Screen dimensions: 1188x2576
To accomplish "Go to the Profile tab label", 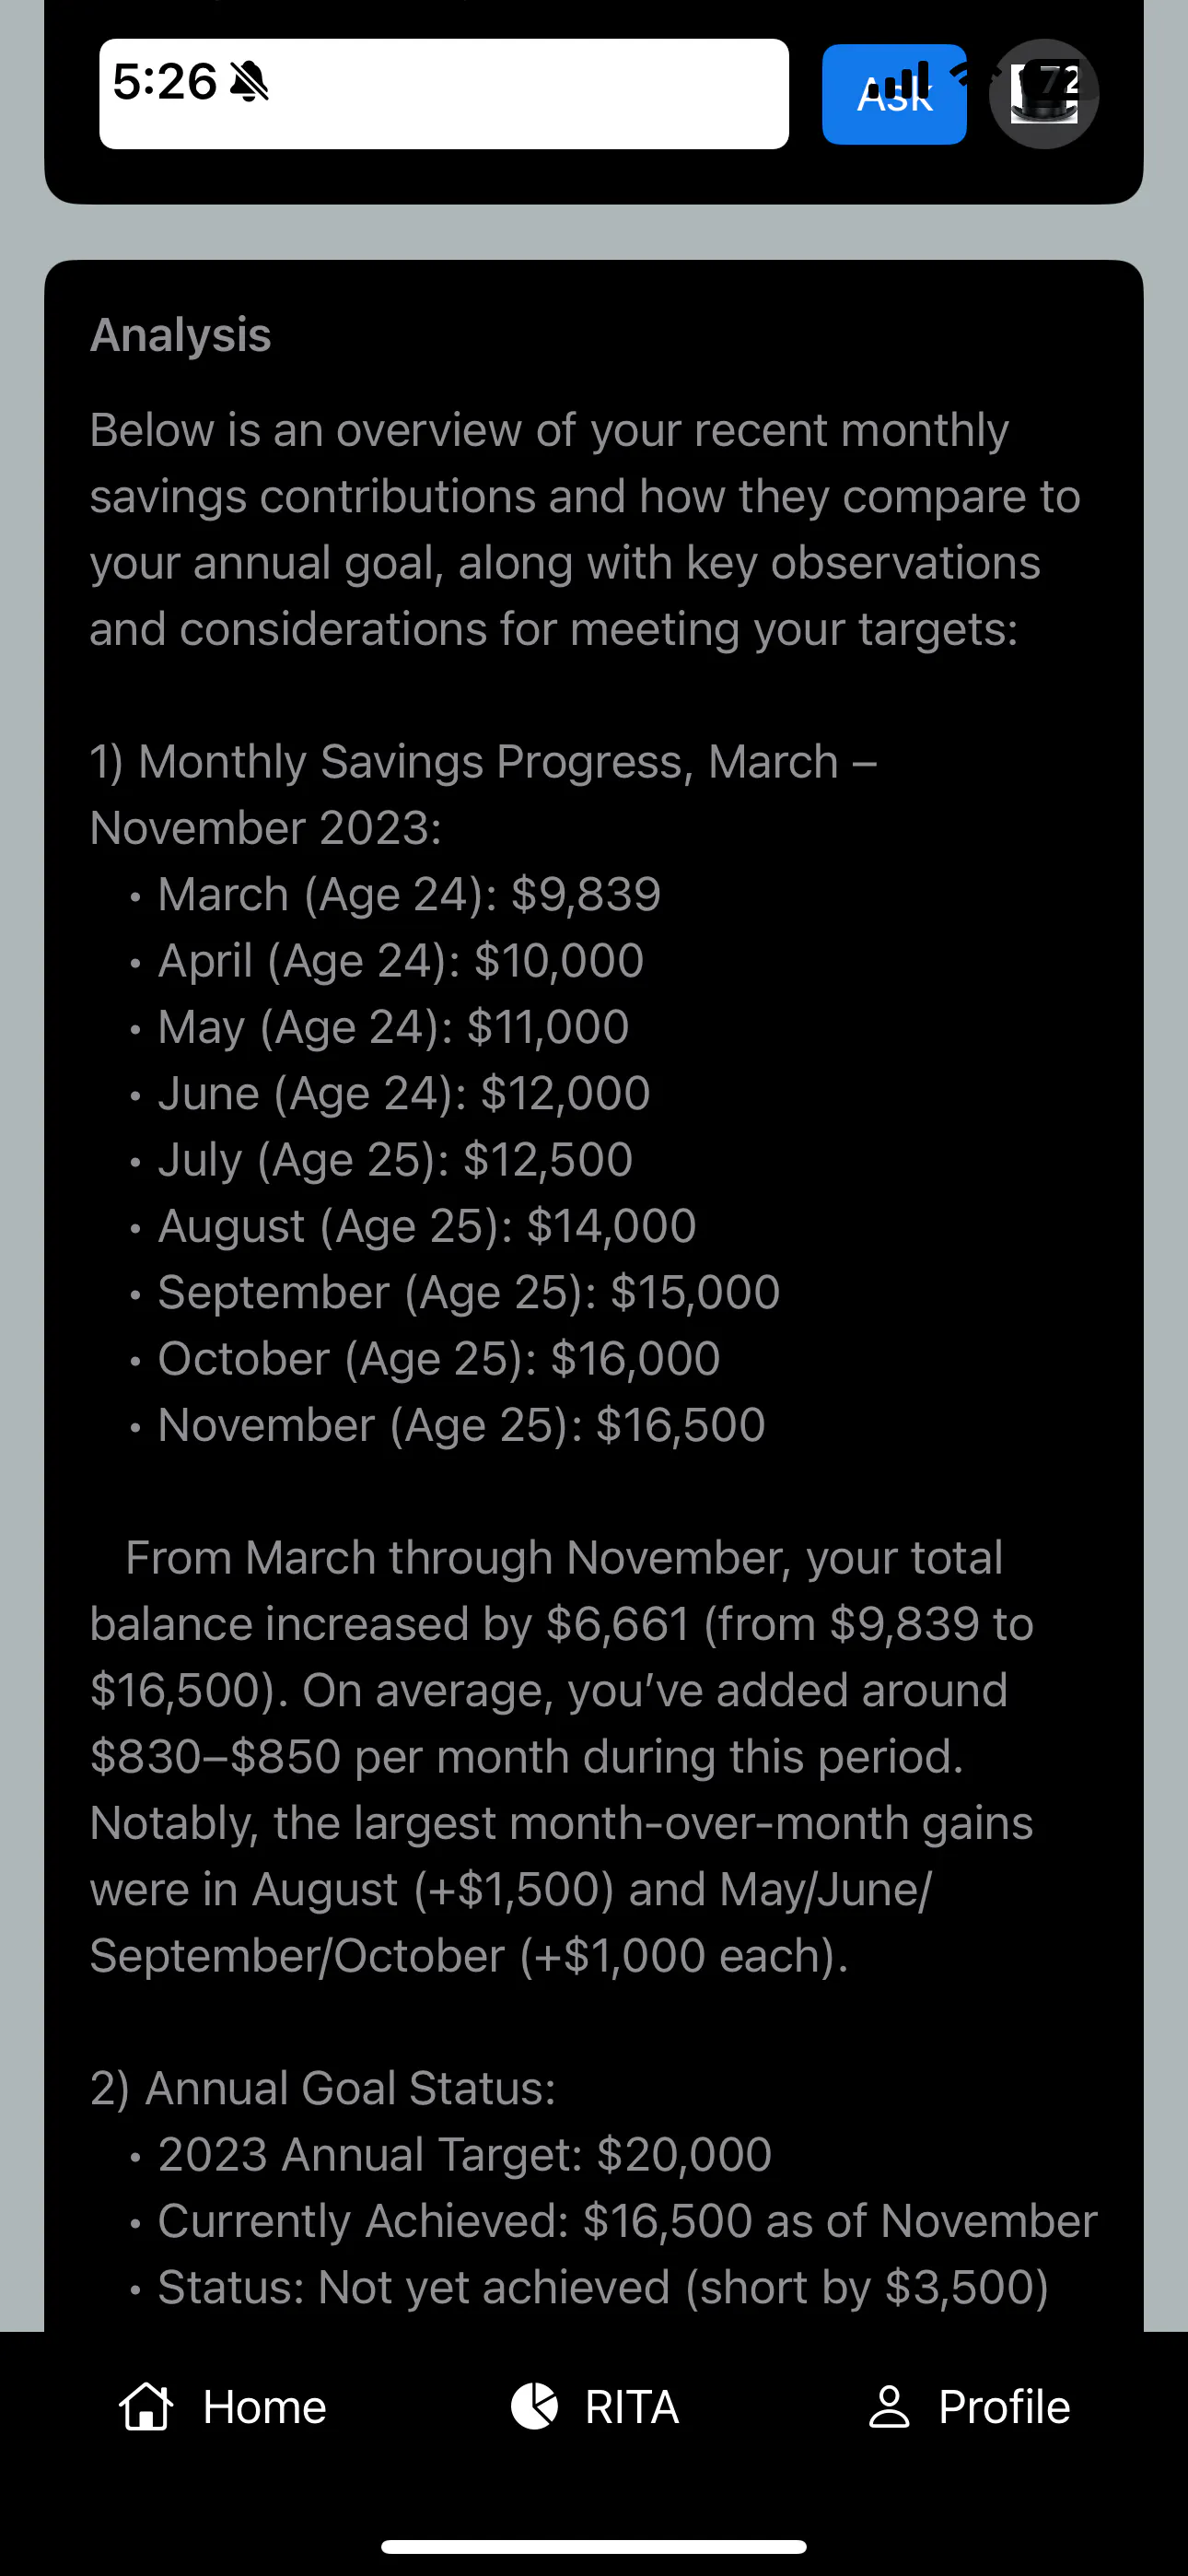I will tap(1004, 2407).
